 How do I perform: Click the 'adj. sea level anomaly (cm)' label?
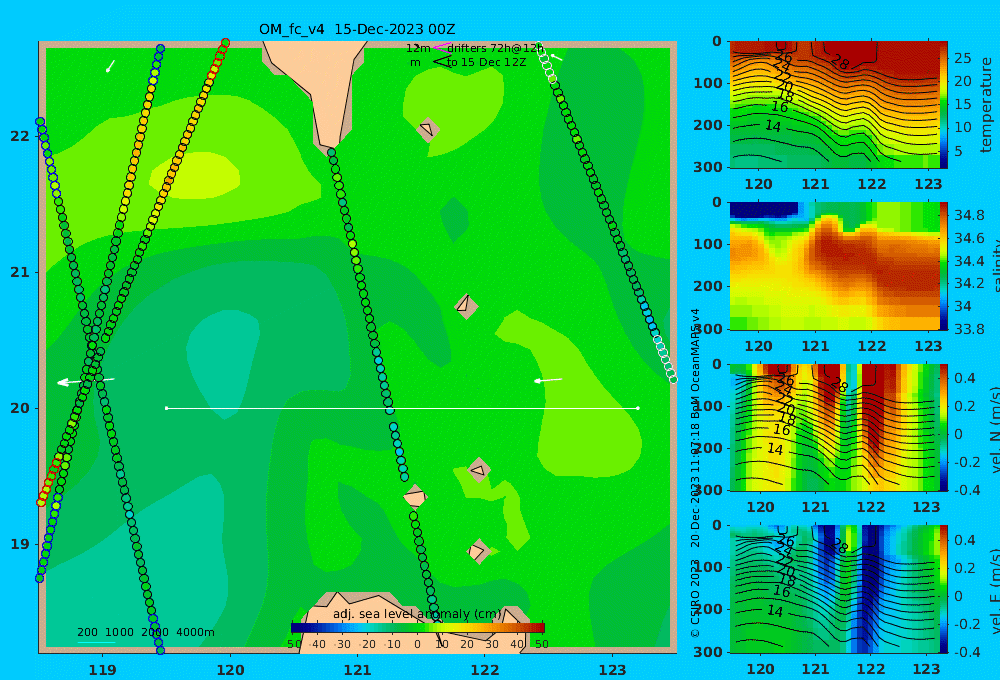[x=417, y=614]
